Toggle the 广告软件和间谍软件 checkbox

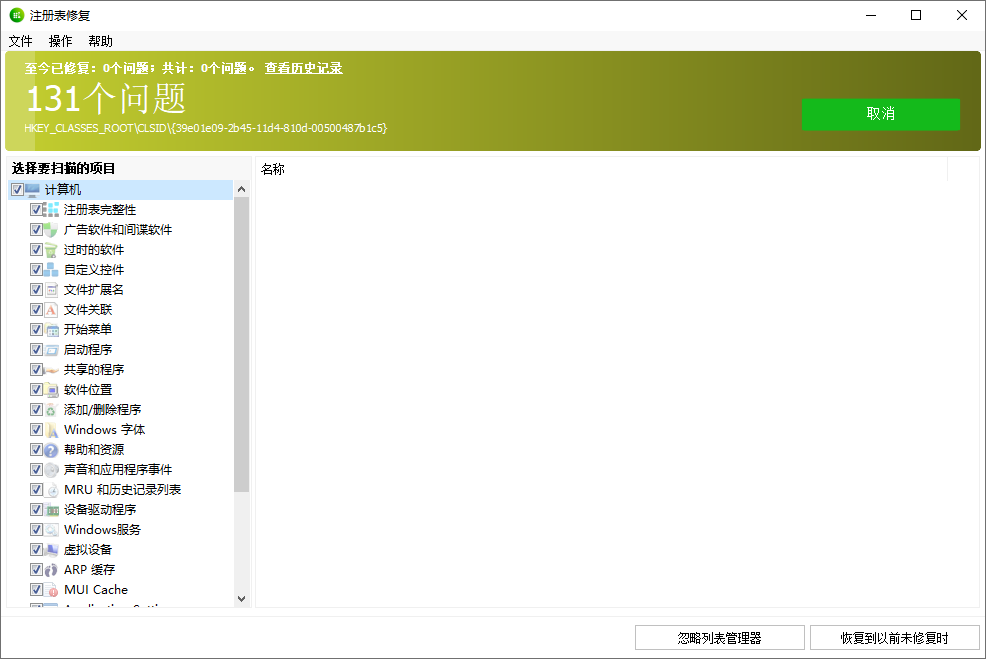tap(36, 229)
